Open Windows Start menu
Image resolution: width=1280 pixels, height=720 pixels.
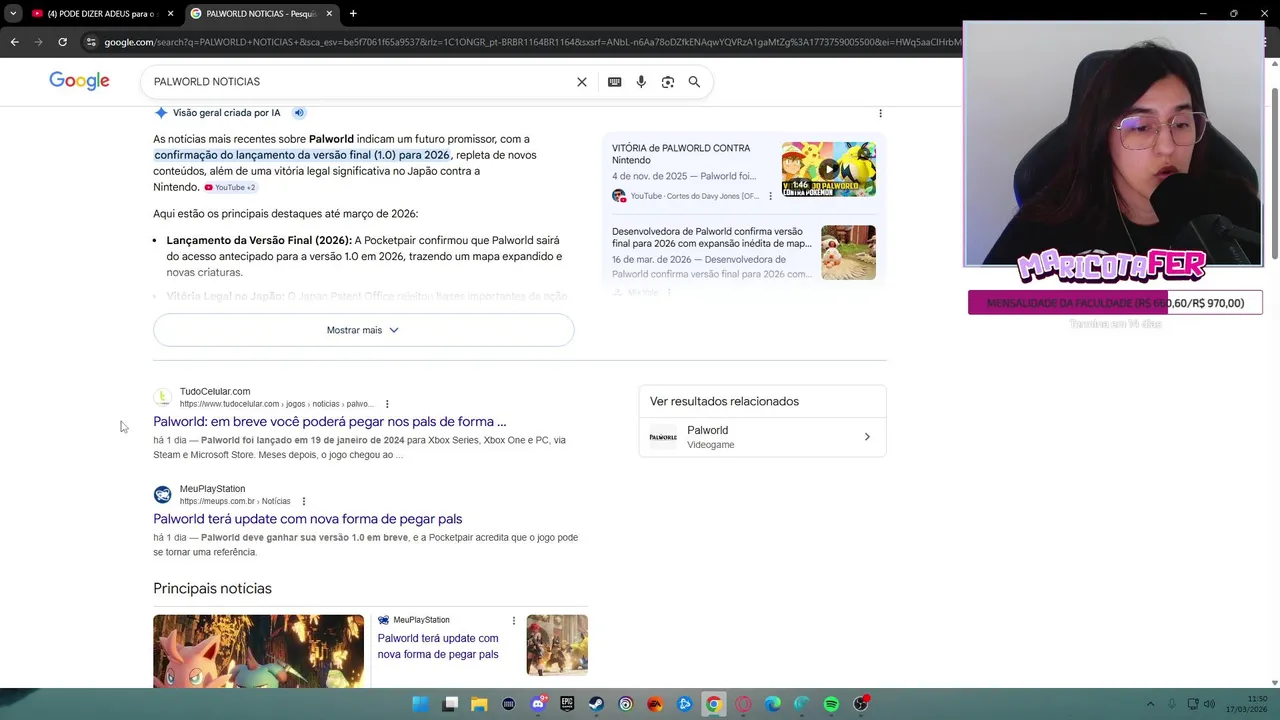[420, 704]
